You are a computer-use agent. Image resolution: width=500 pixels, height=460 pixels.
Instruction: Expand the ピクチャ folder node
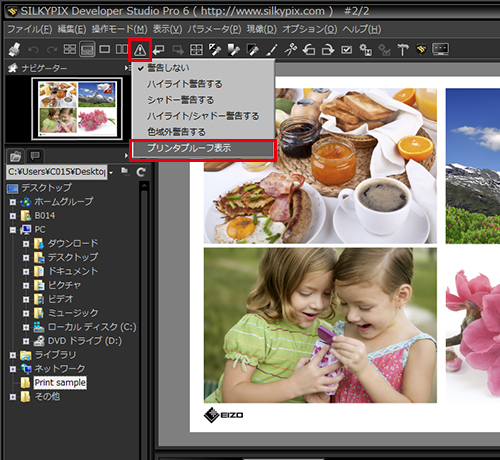(x=26, y=286)
